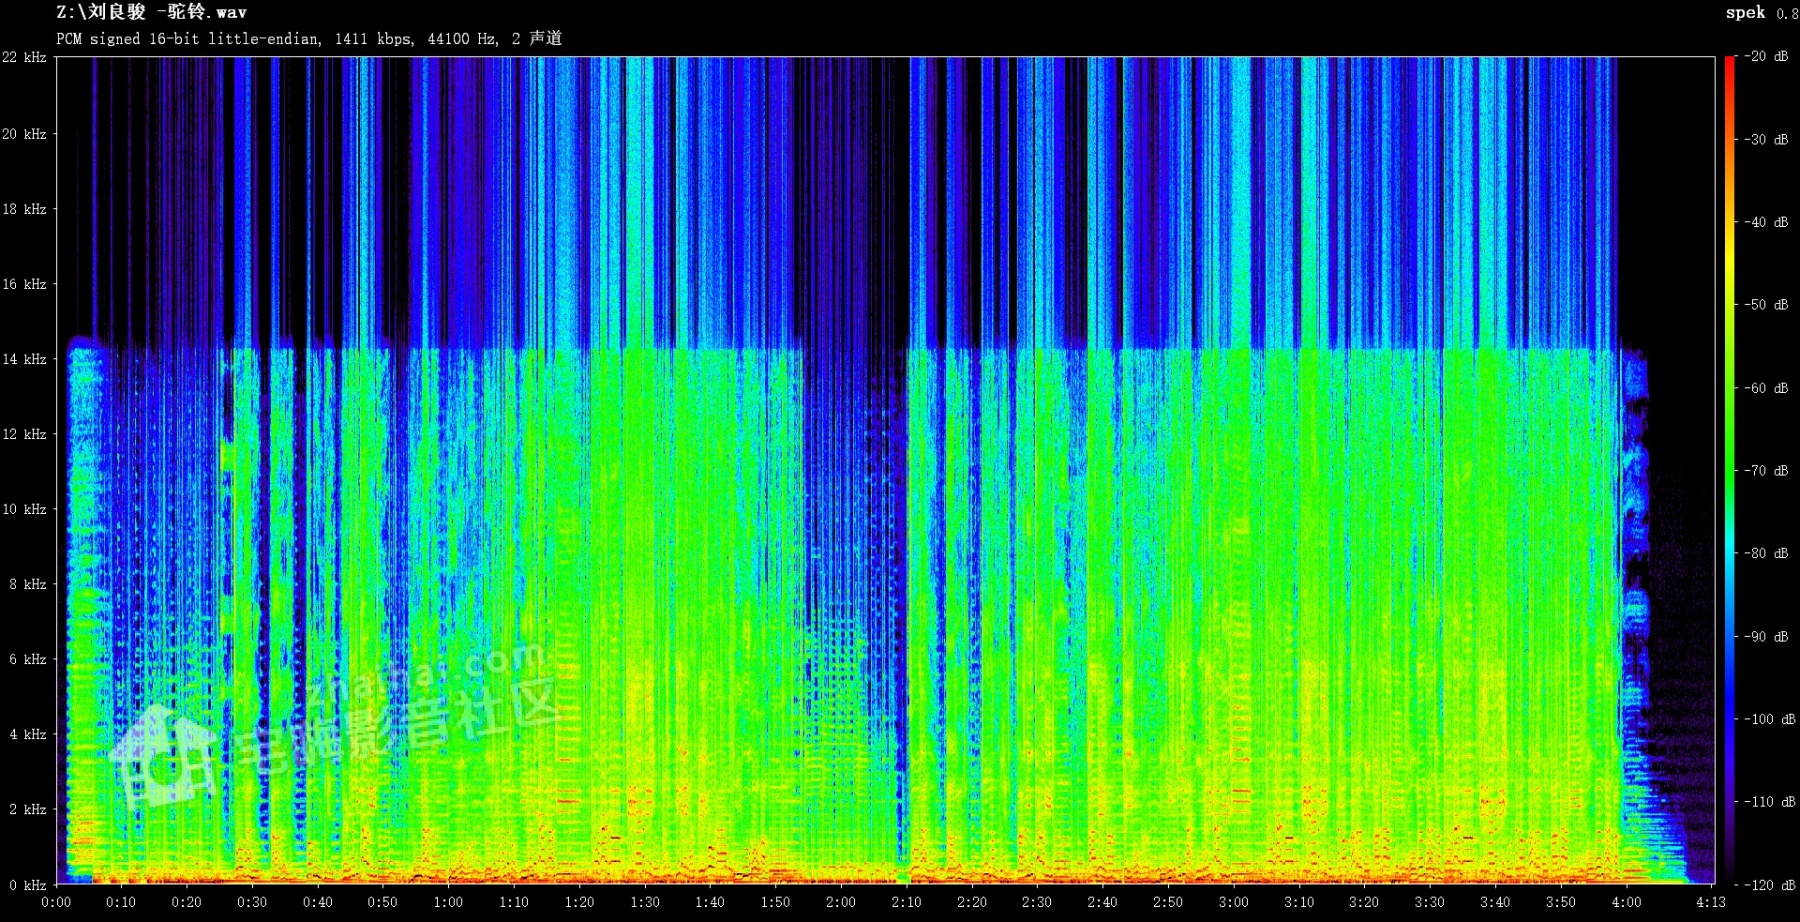Click the '20 kHz' frequency axis label
The height and width of the screenshot is (922, 1800).
tap(24, 134)
